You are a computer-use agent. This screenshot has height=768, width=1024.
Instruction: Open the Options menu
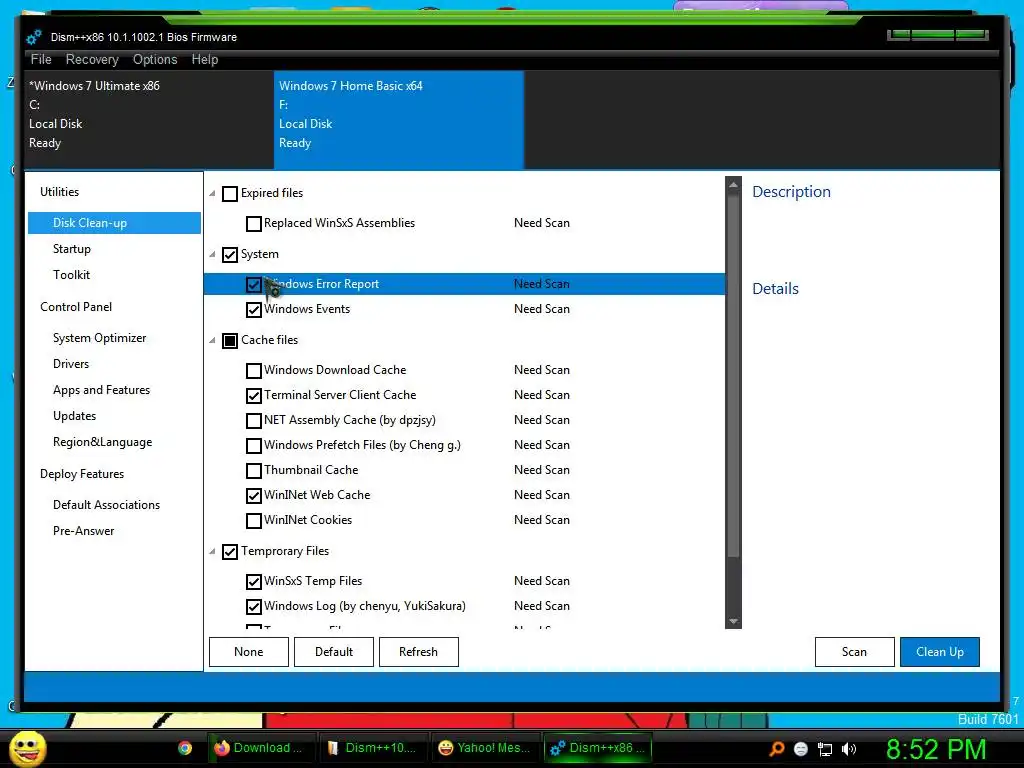click(155, 59)
